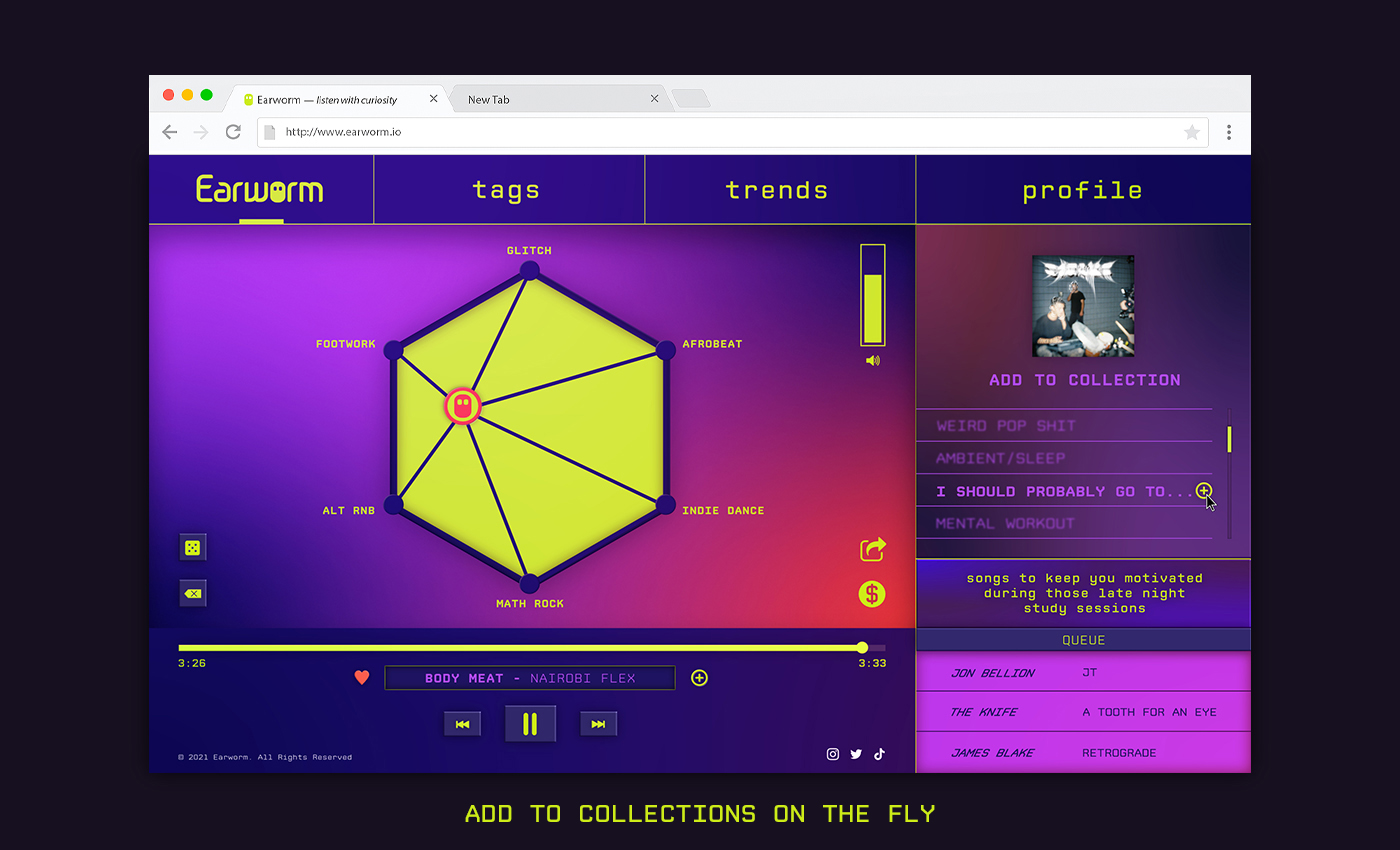This screenshot has height=850, width=1400.
Task: Like the track with the heart icon
Action: click(362, 678)
